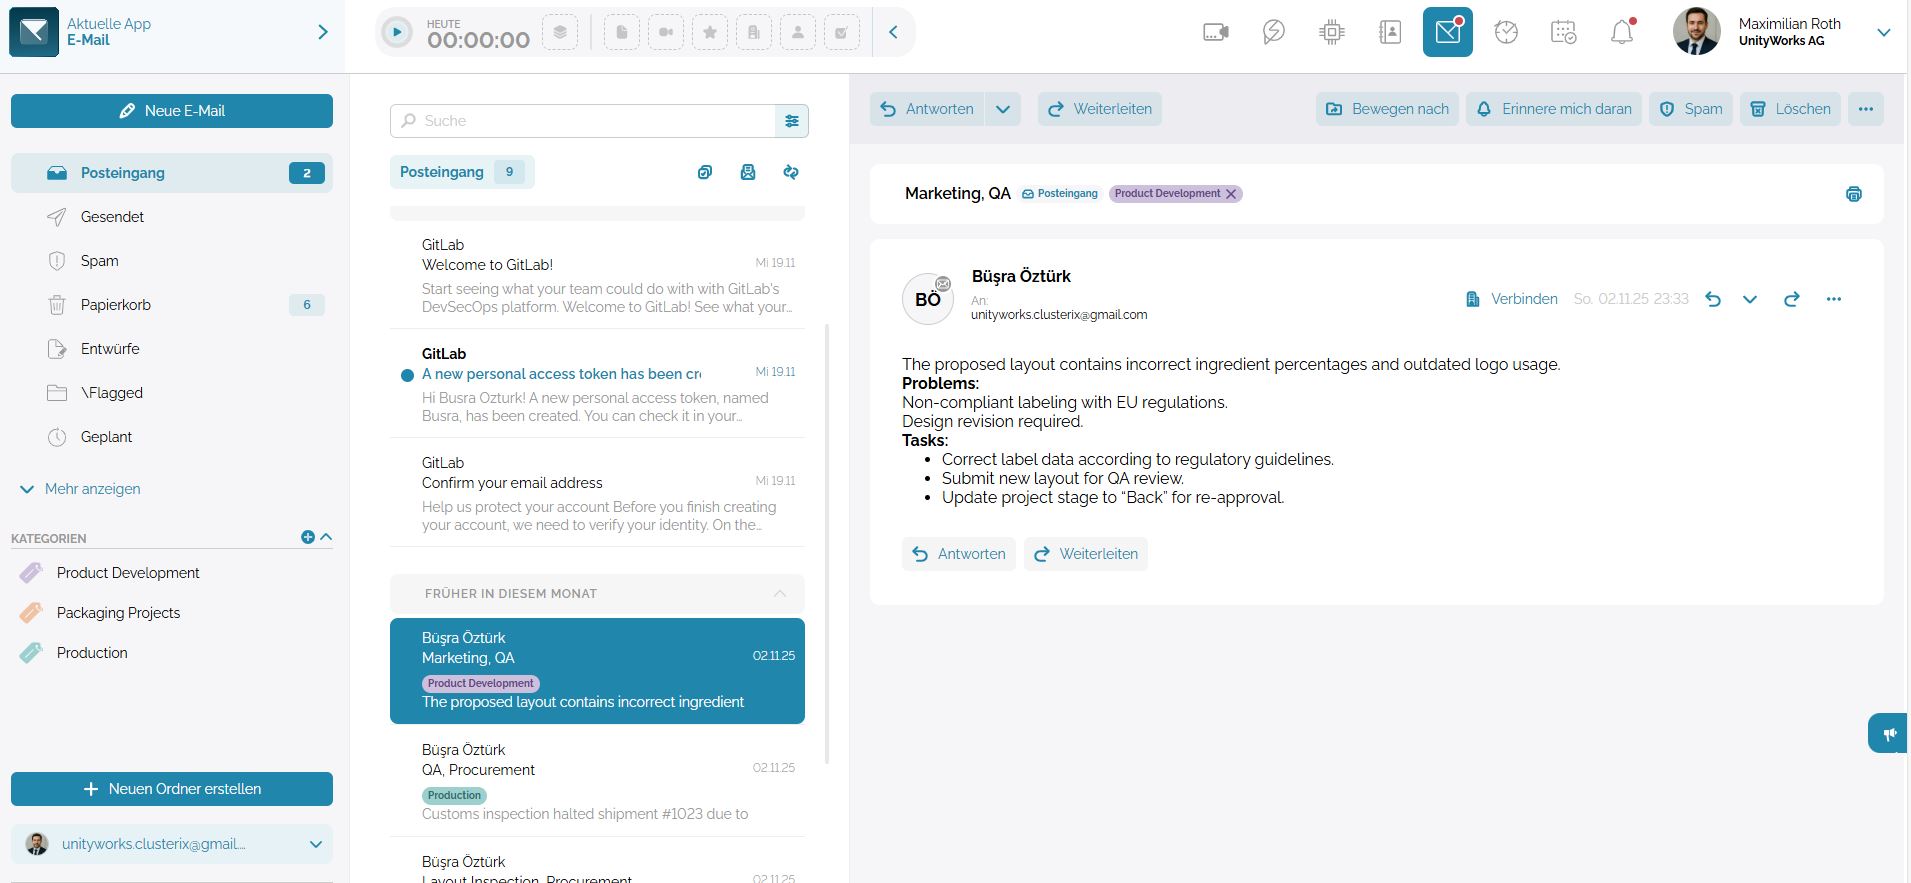The height and width of the screenshot is (883, 1911).
Task: Select the Posteingang tab with count 9
Action: (x=462, y=172)
